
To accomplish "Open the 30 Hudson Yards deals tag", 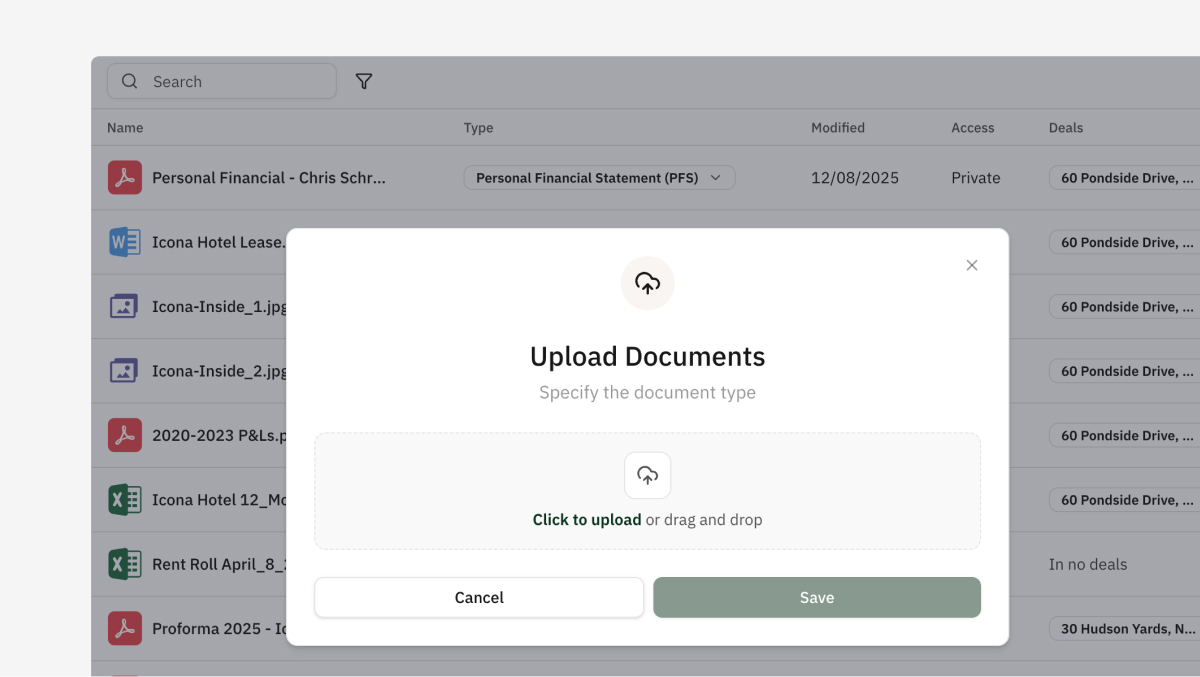I will point(1125,628).
